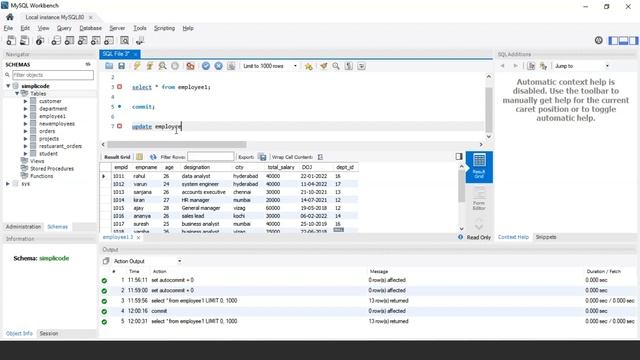The image size is (640, 360).
Task: Open the Jump to dropdown
Action: (582, 66)
